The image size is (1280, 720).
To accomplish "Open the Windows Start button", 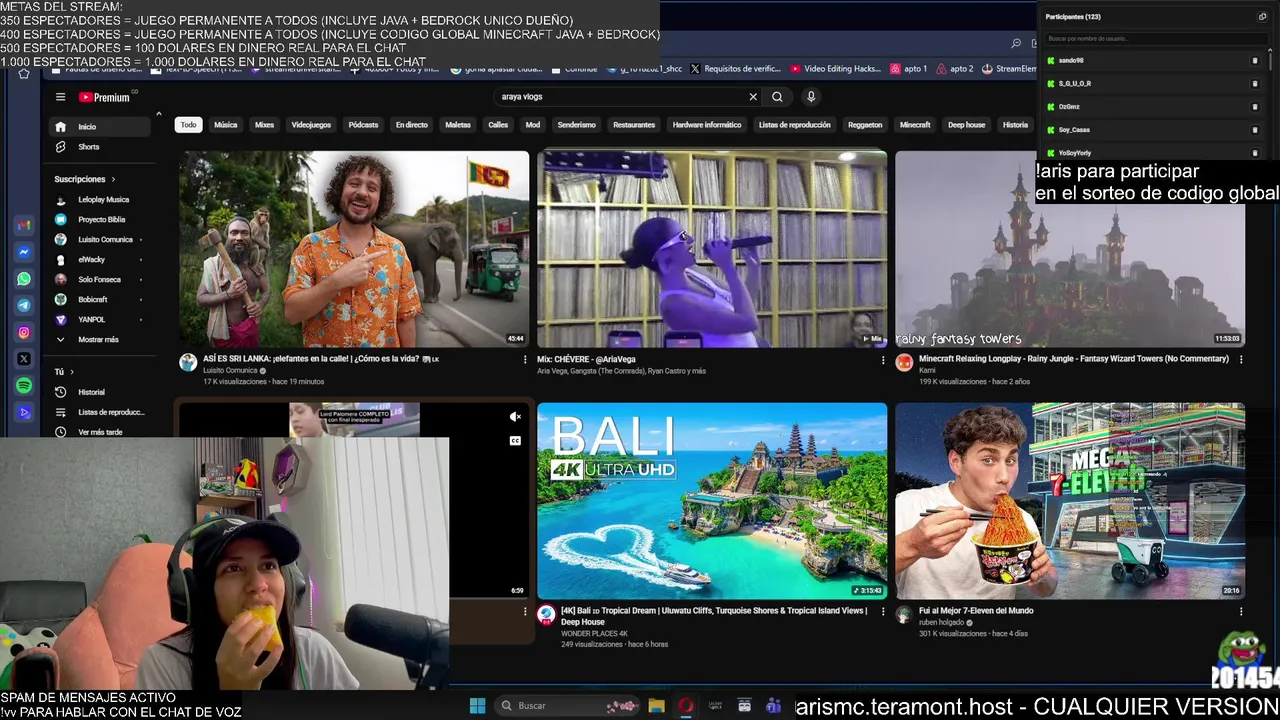I will click(477, 706).
